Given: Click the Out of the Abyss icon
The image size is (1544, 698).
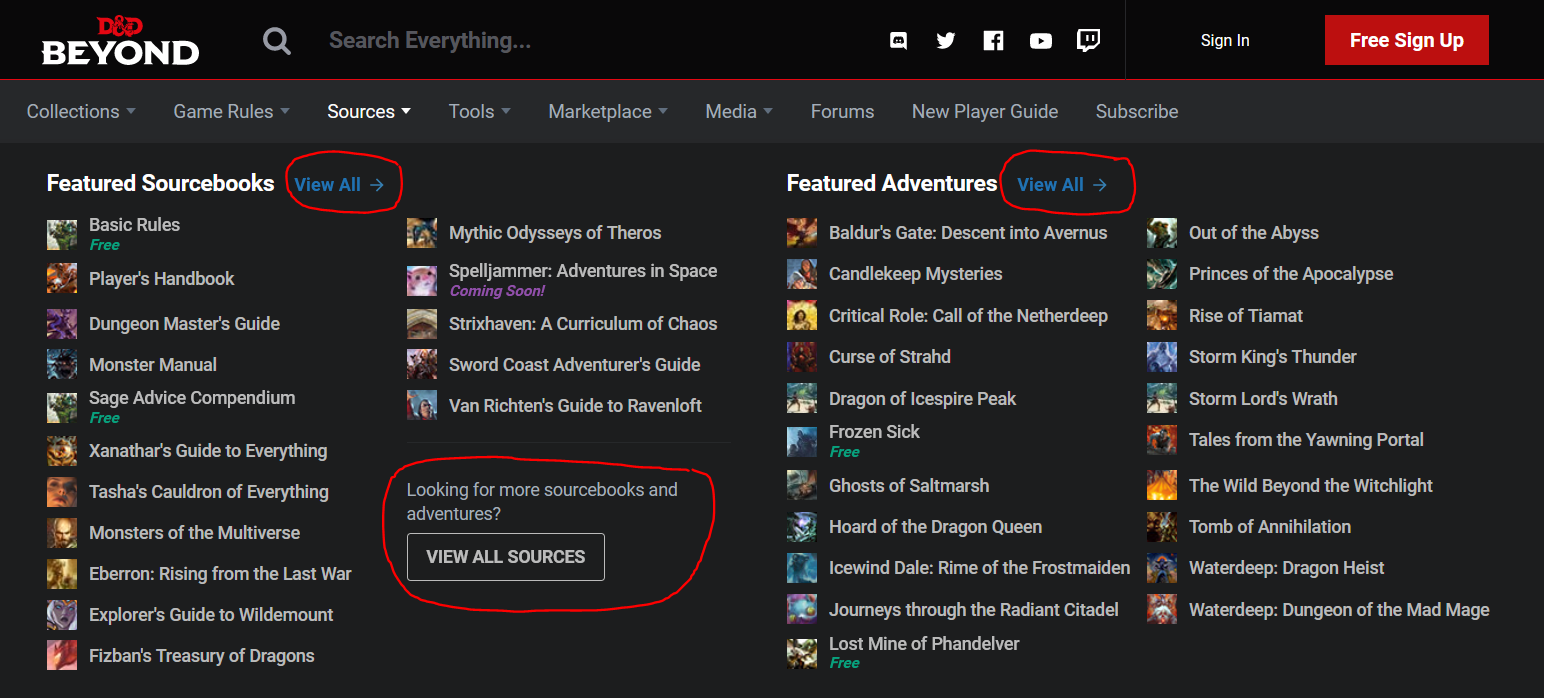Looking at the screenshot, I should pyautogui.click(x=1162, y=233).
